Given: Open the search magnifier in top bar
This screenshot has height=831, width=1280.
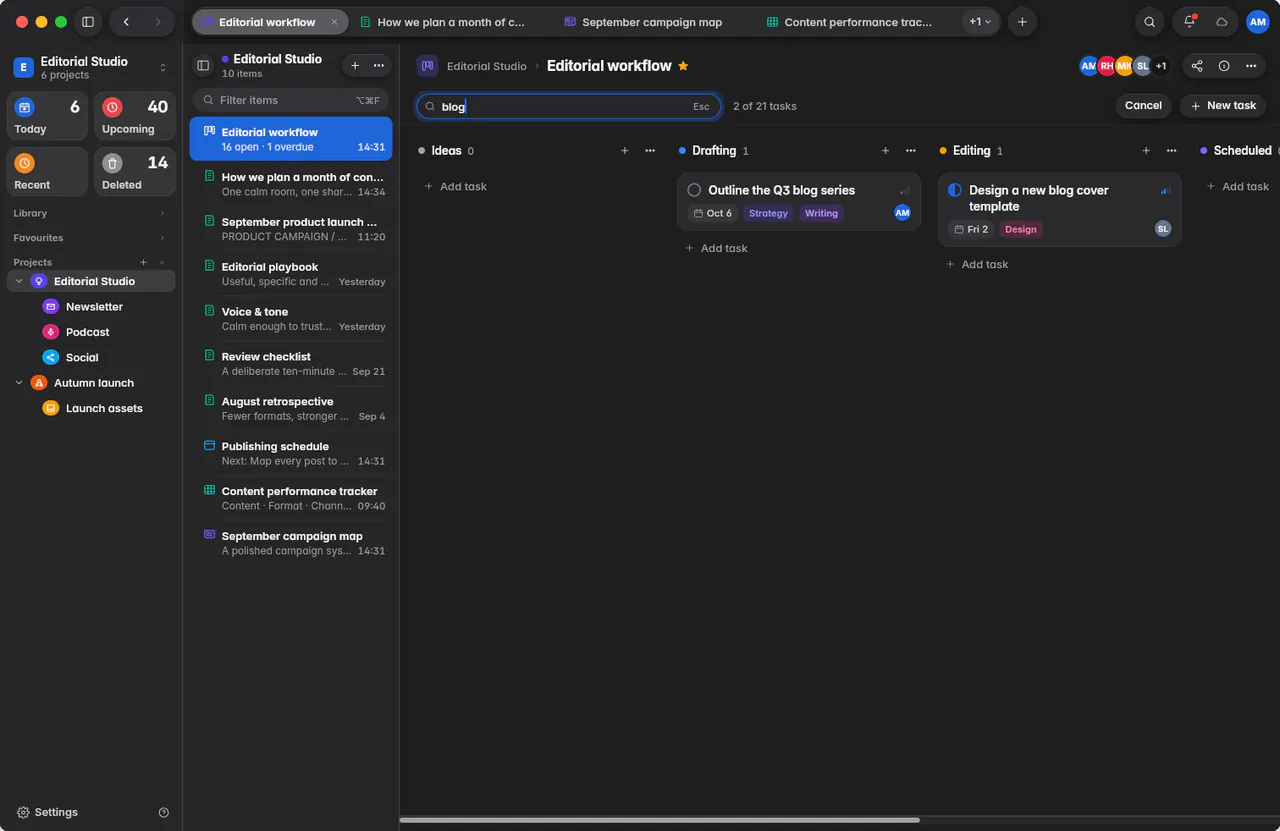Looking at the screenshot, I should click(x=1150, y=22).
